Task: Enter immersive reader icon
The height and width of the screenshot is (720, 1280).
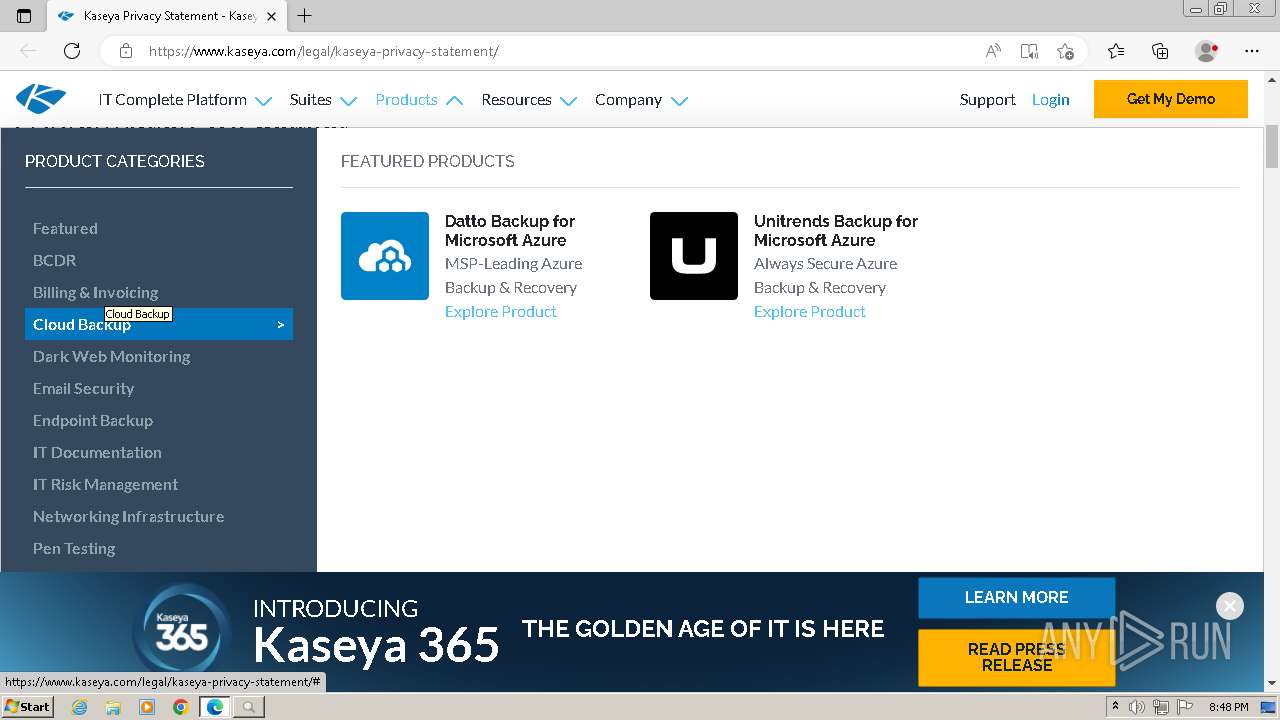Action: [1029, 51]
